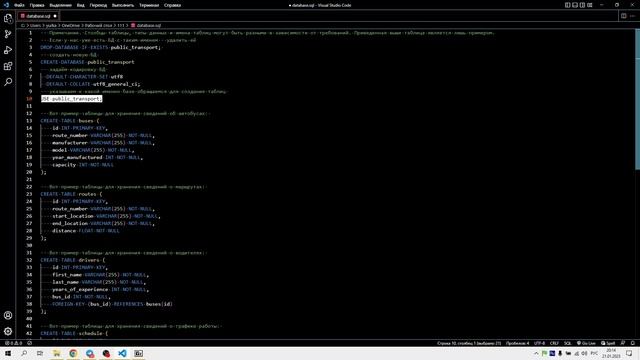Open the Правка menu

(x=37, y=5)
